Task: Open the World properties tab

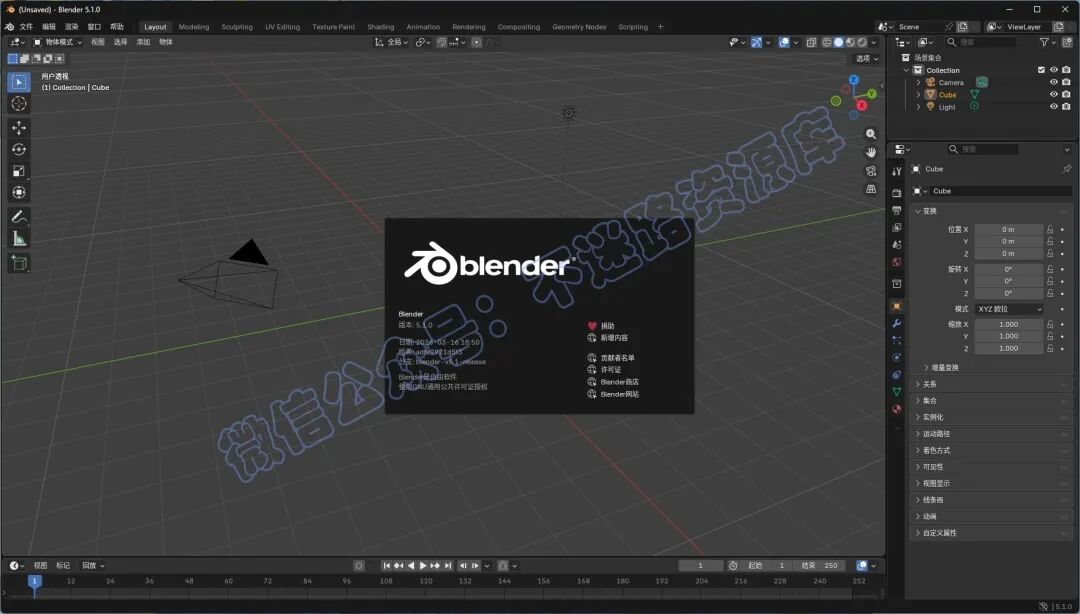Action: pyautogui.click(x=896, y=262)
